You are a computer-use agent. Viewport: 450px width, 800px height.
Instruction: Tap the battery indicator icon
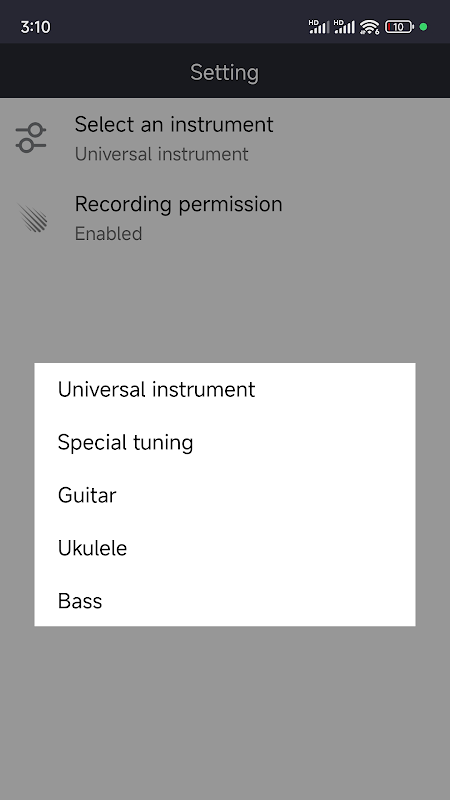pyautogui.click(x=399, y=27)
